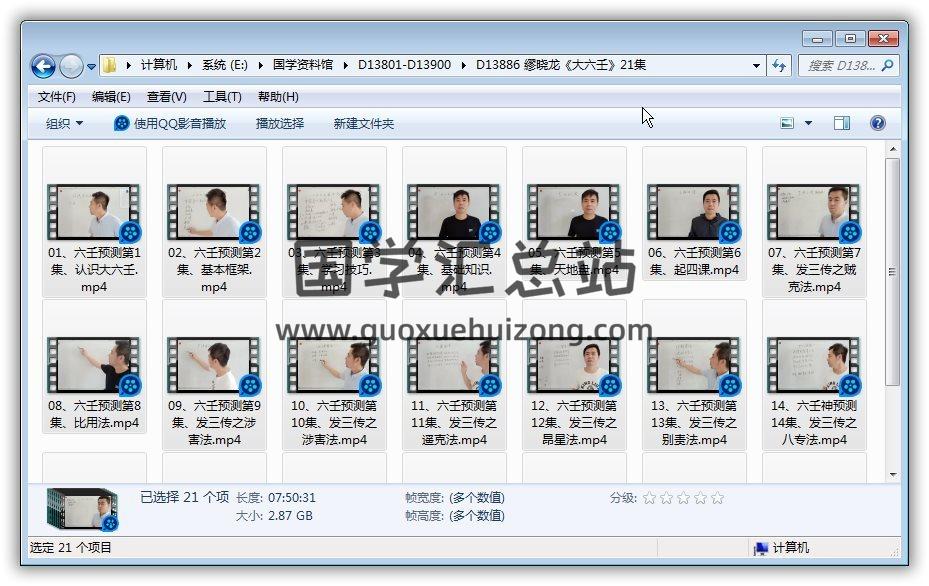This screenshot has width=929, height=586.
Task: Click the 长度: 07:50:31 text
Action: (x=276, y=498)
